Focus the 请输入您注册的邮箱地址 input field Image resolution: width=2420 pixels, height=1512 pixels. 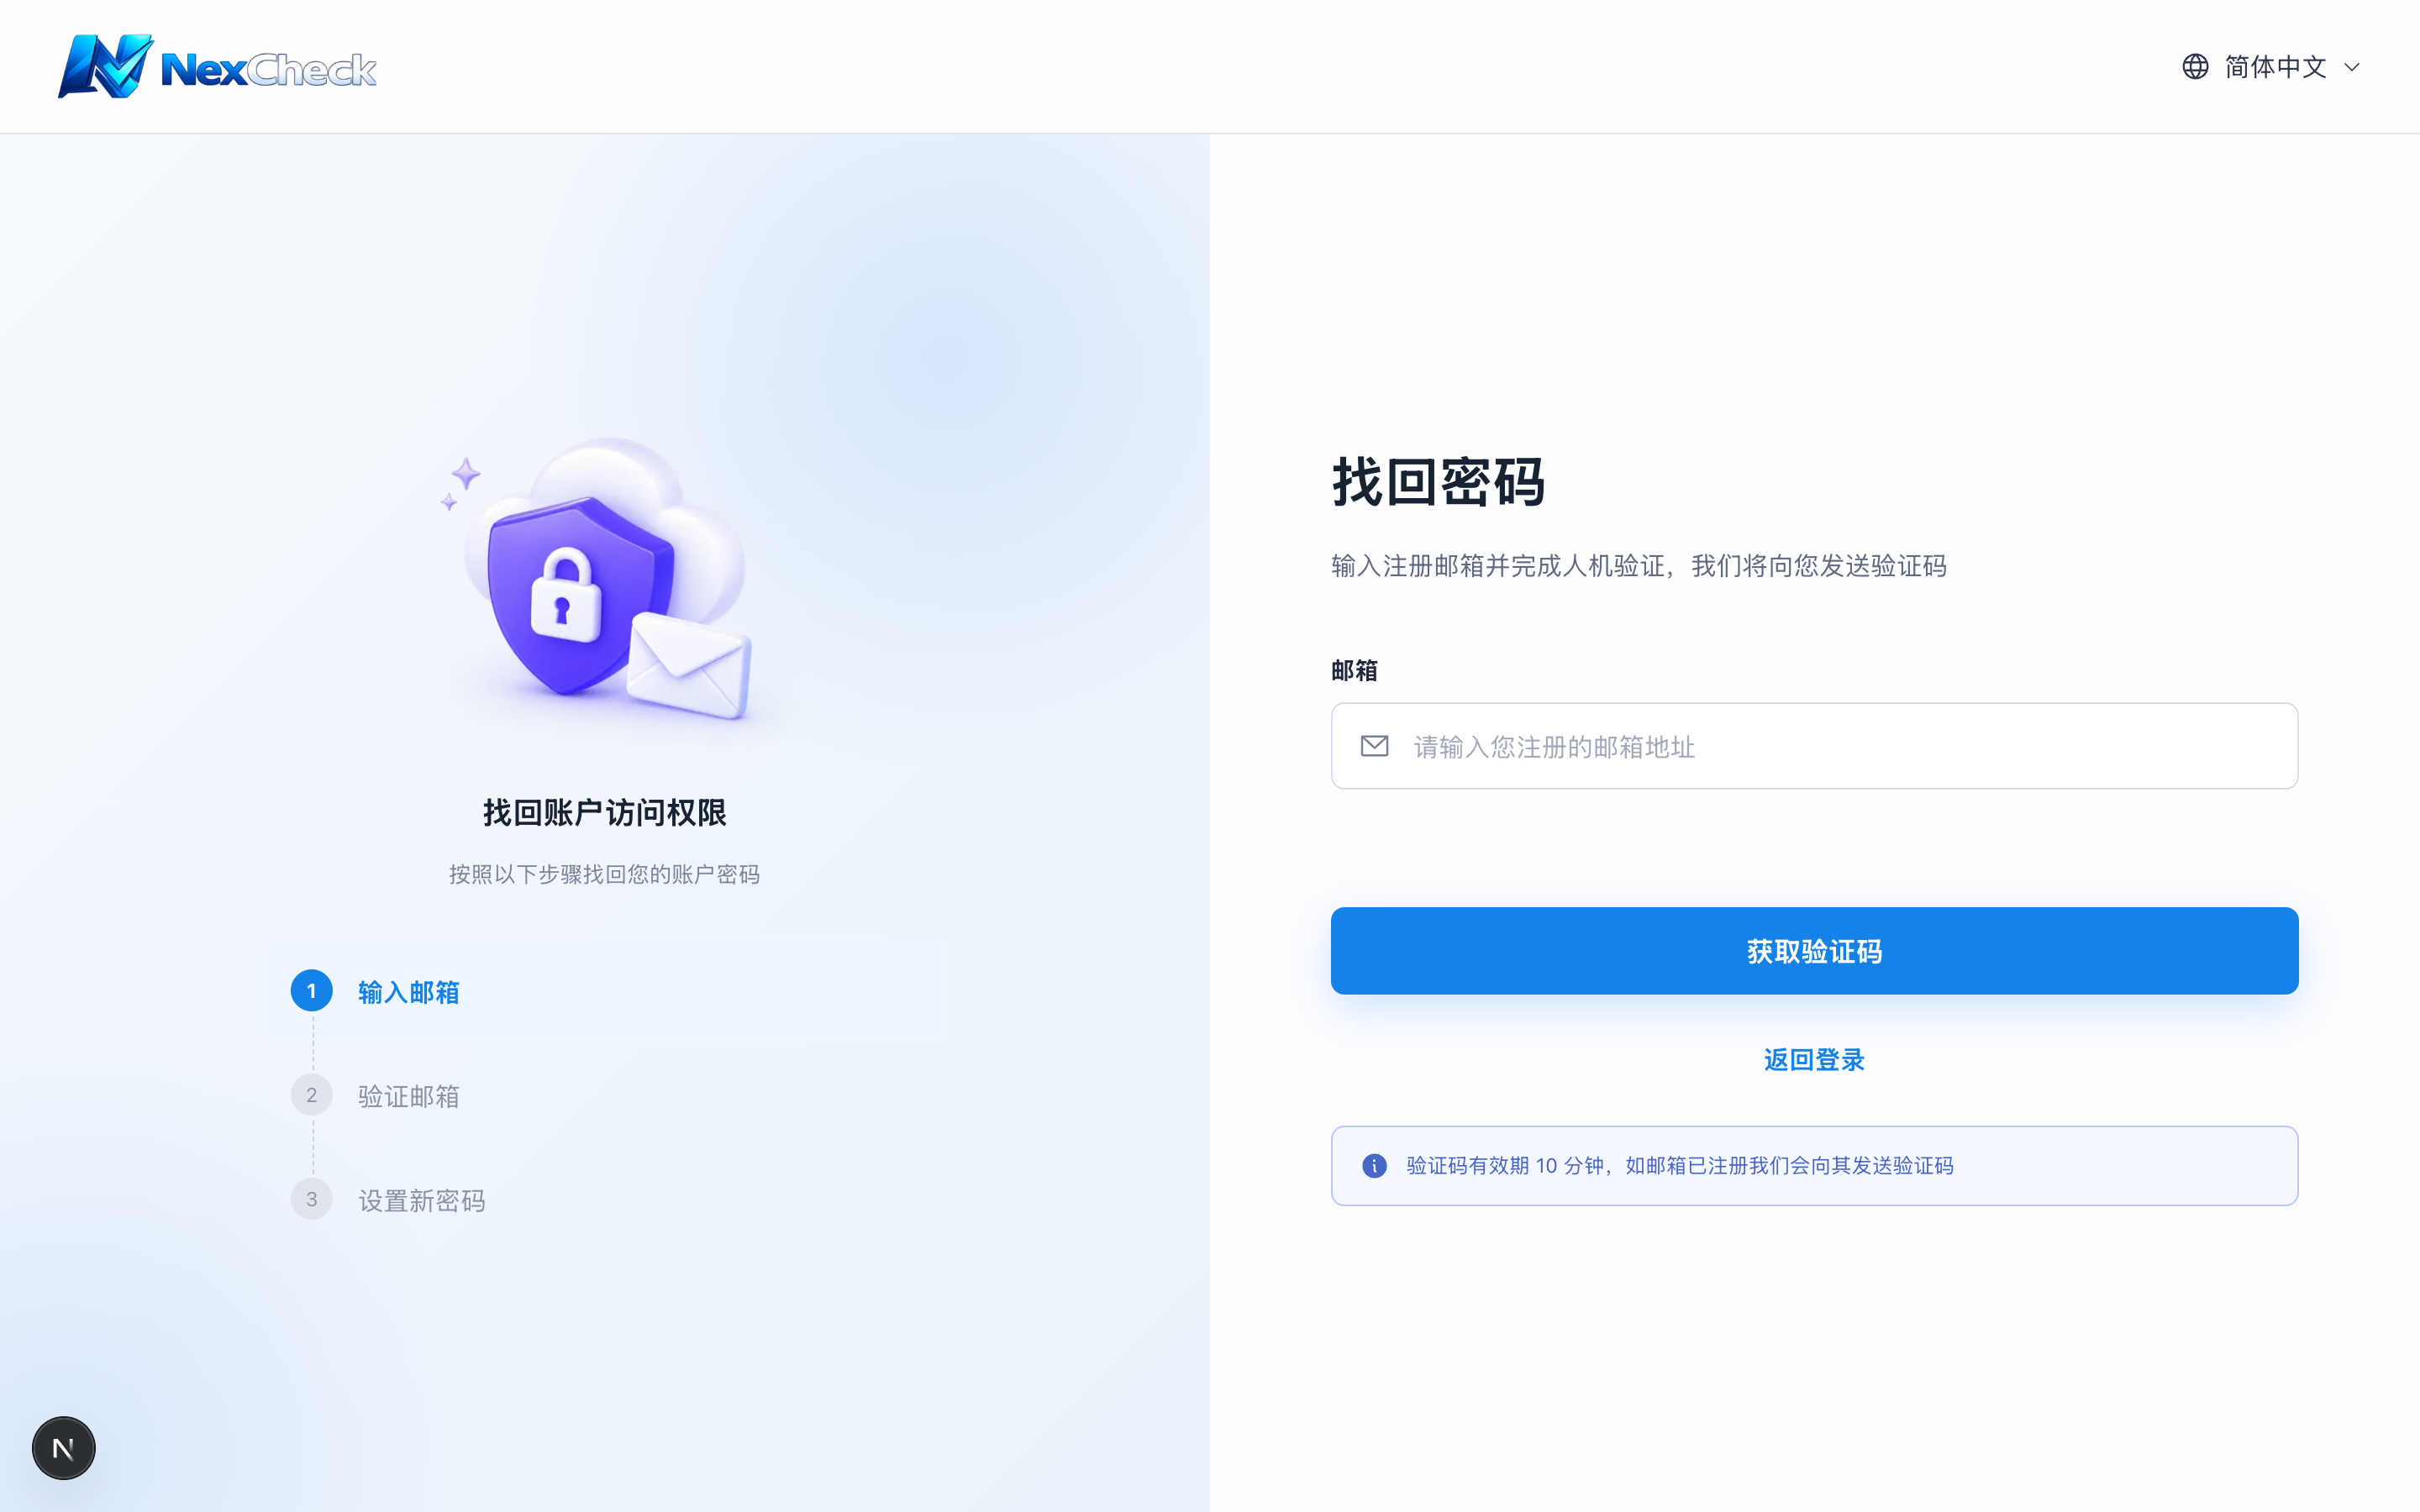click(1814, 746)
